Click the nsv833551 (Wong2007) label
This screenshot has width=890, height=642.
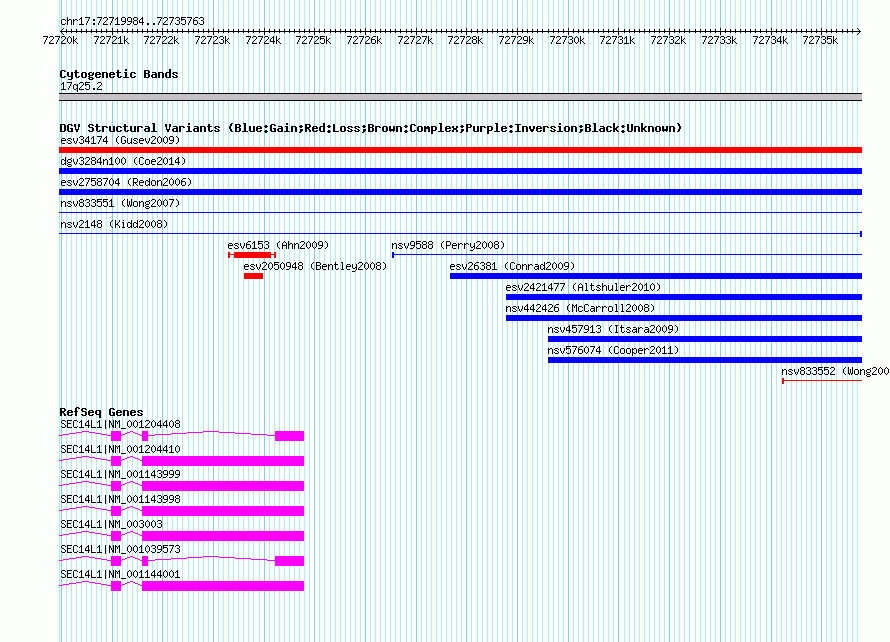point(120,203)
